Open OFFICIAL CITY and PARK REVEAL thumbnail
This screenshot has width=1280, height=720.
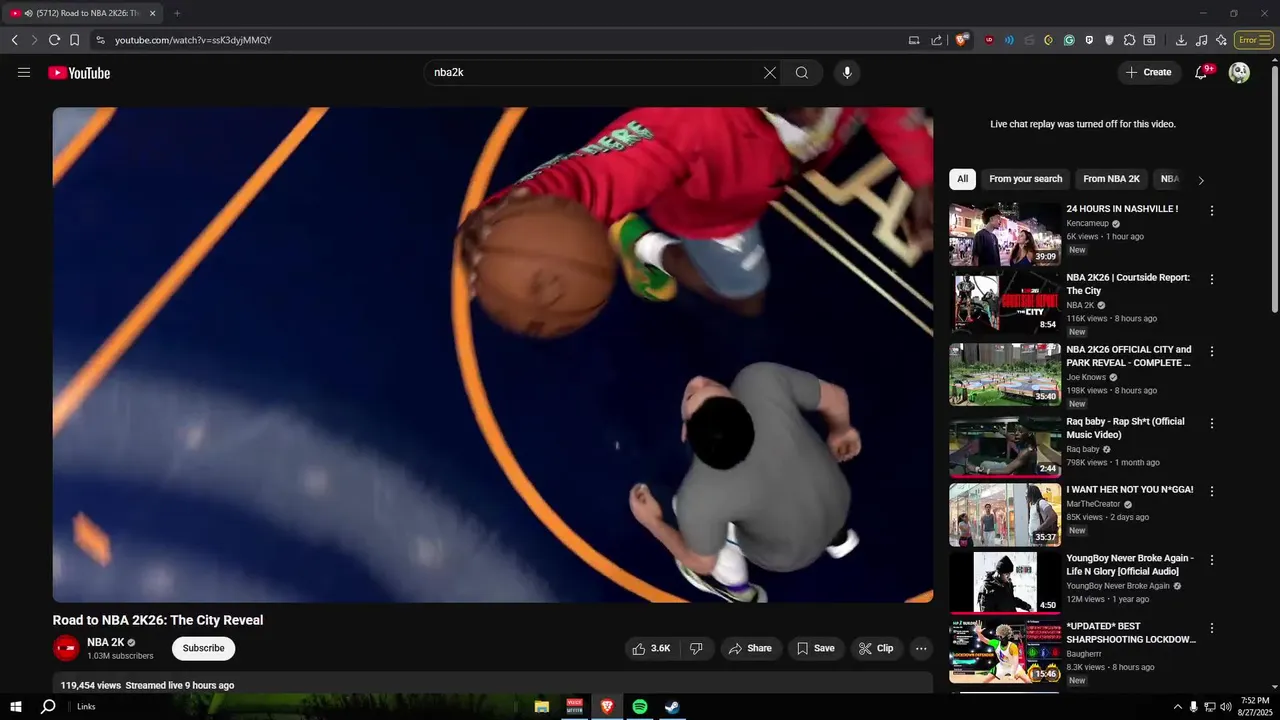pos(1005,375)
